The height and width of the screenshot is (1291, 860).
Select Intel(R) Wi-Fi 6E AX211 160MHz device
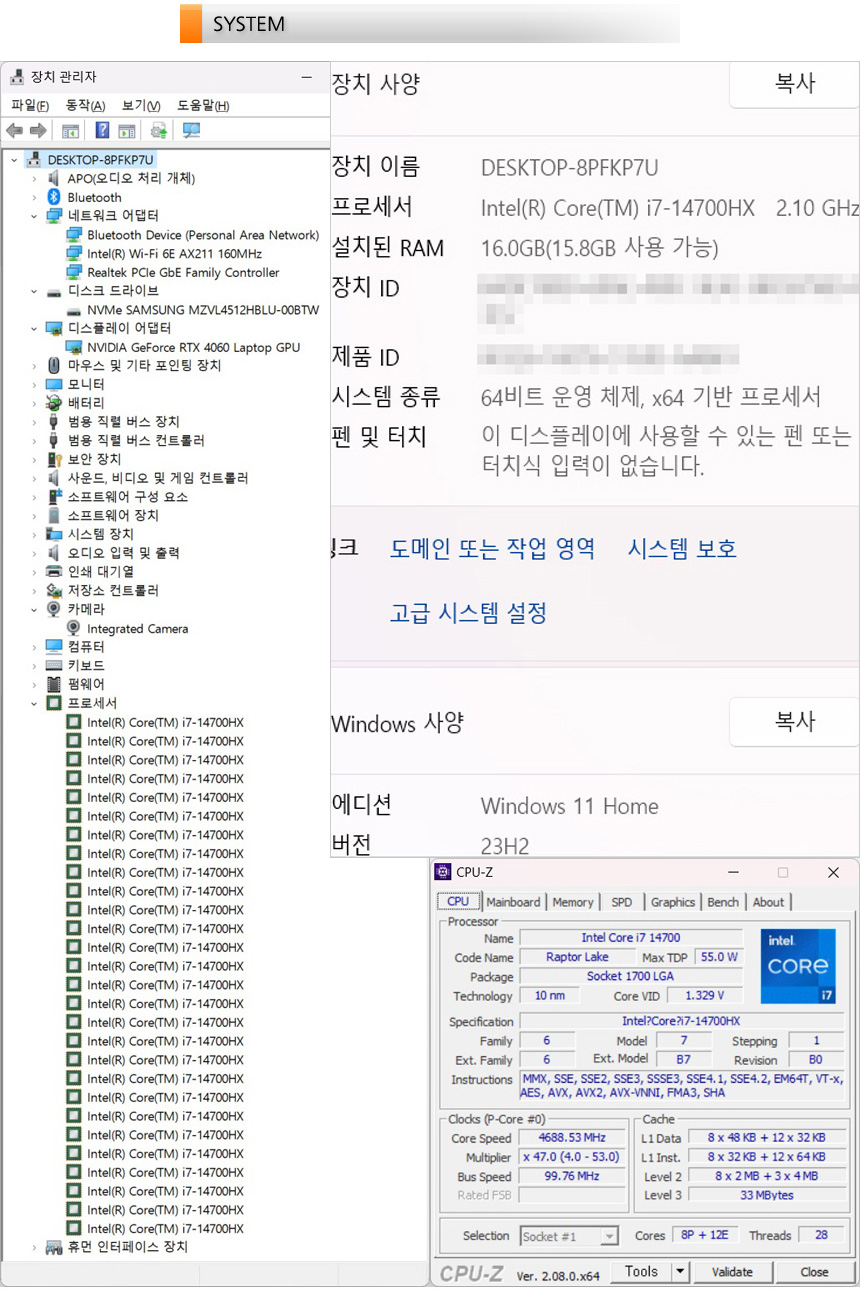point(174,253)
